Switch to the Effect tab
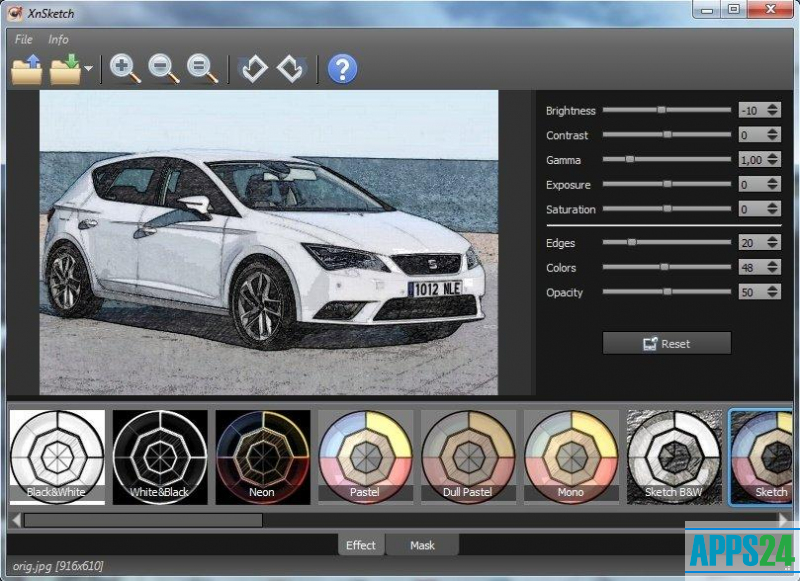The width and height of the screenshot is (800, 581). [x=361, y=545]
